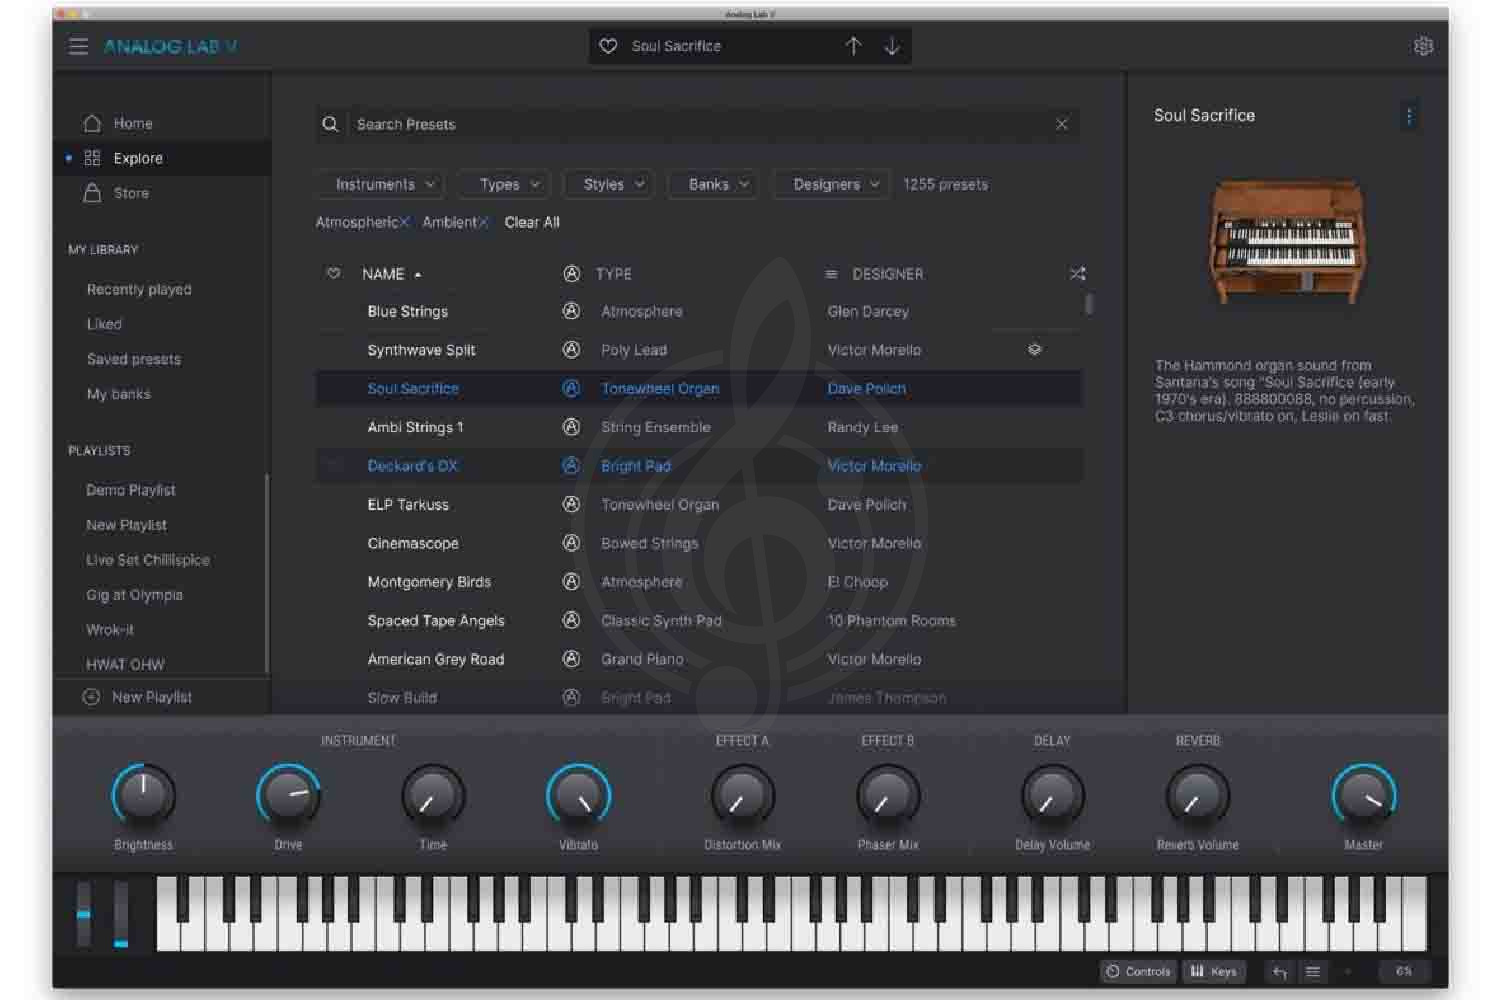Viewport: 1500px width, 1000px height.
Task: Click the Hammond organ thumbnail image
Action: (1287, 241)
